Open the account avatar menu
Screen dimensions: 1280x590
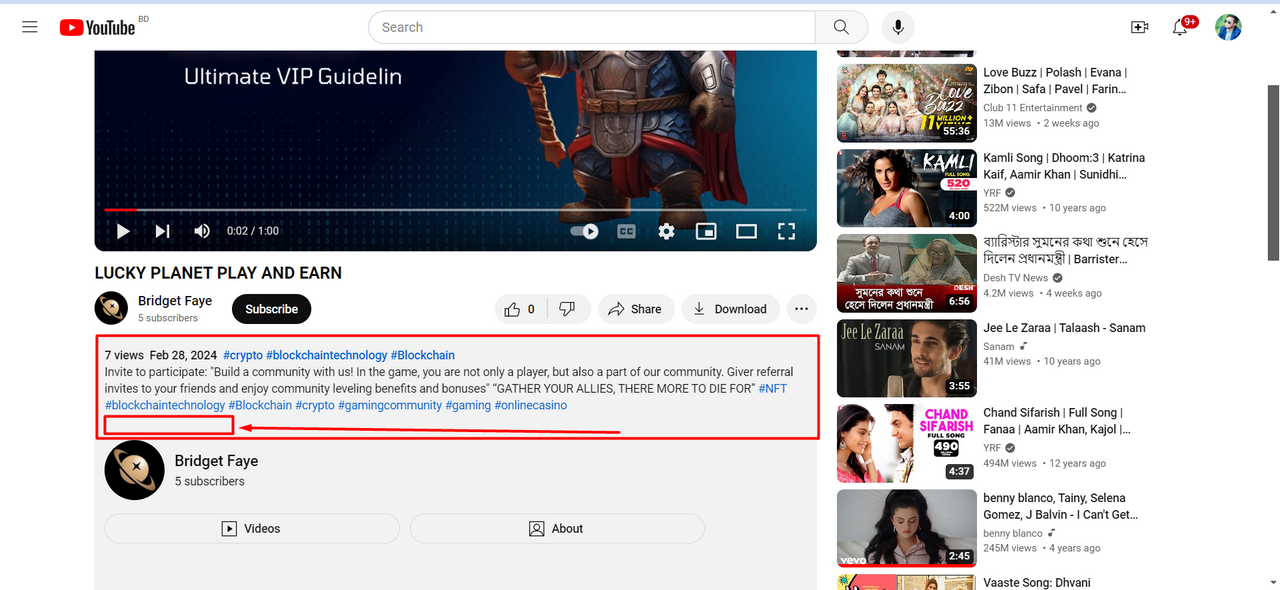(x=1228, y=27)
